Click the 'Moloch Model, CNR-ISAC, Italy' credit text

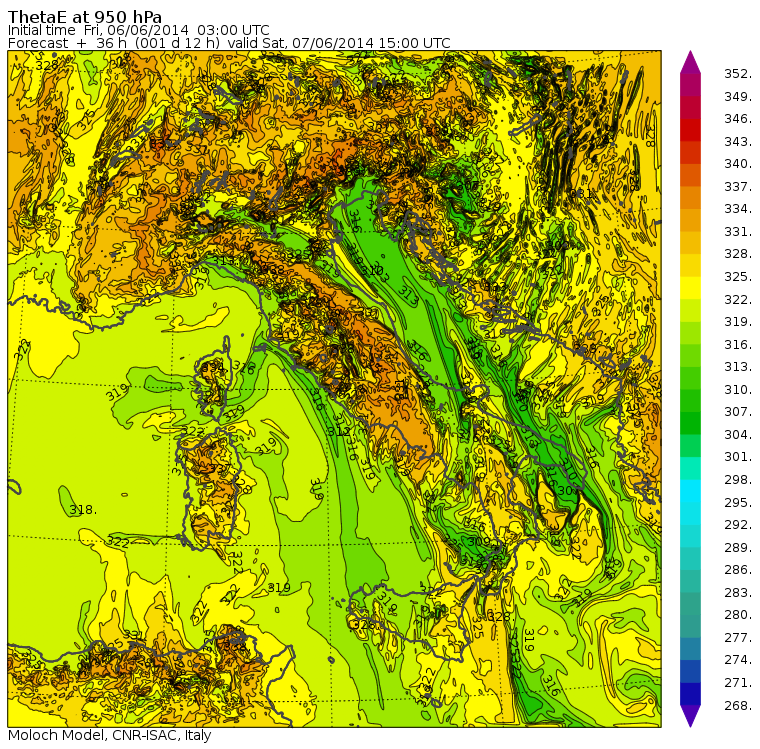click(x=110, y=735)
